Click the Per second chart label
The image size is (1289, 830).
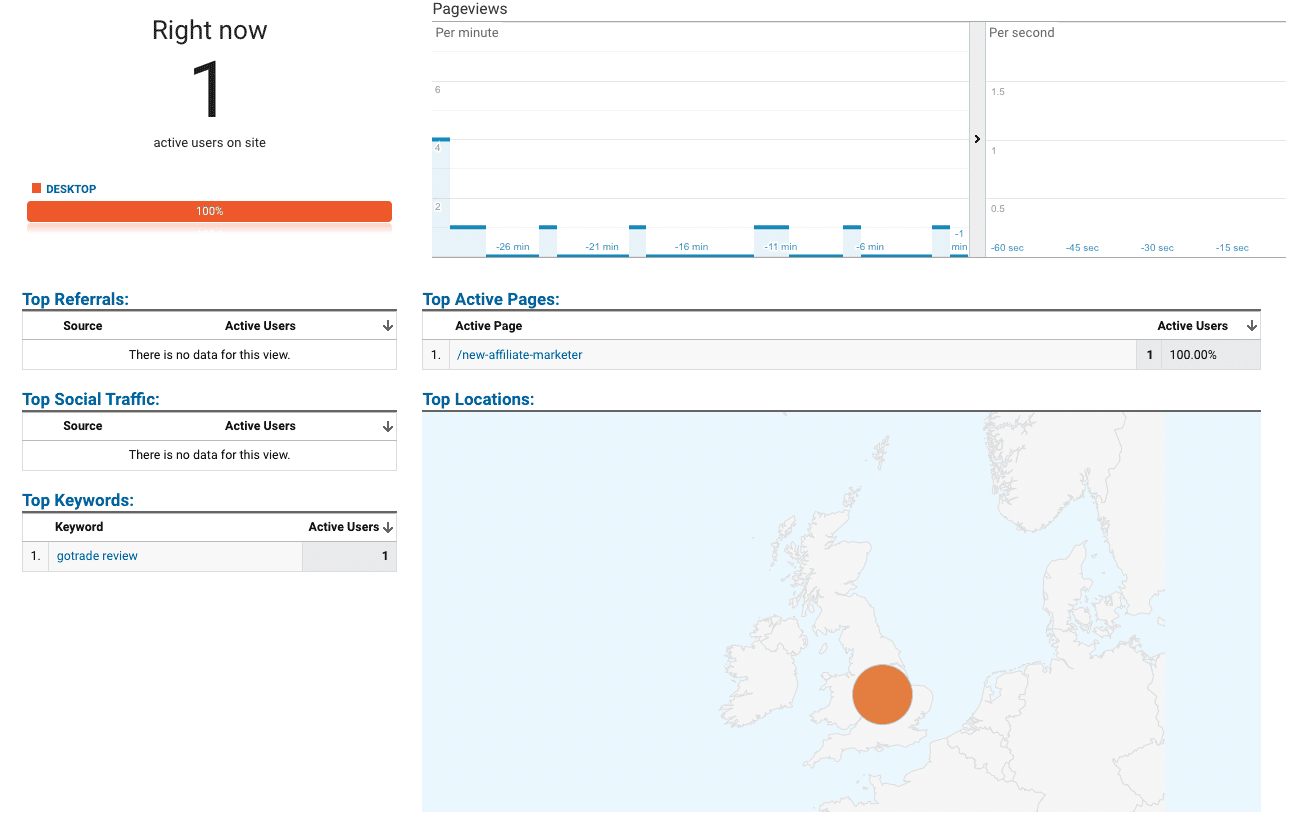[1022, 33]
